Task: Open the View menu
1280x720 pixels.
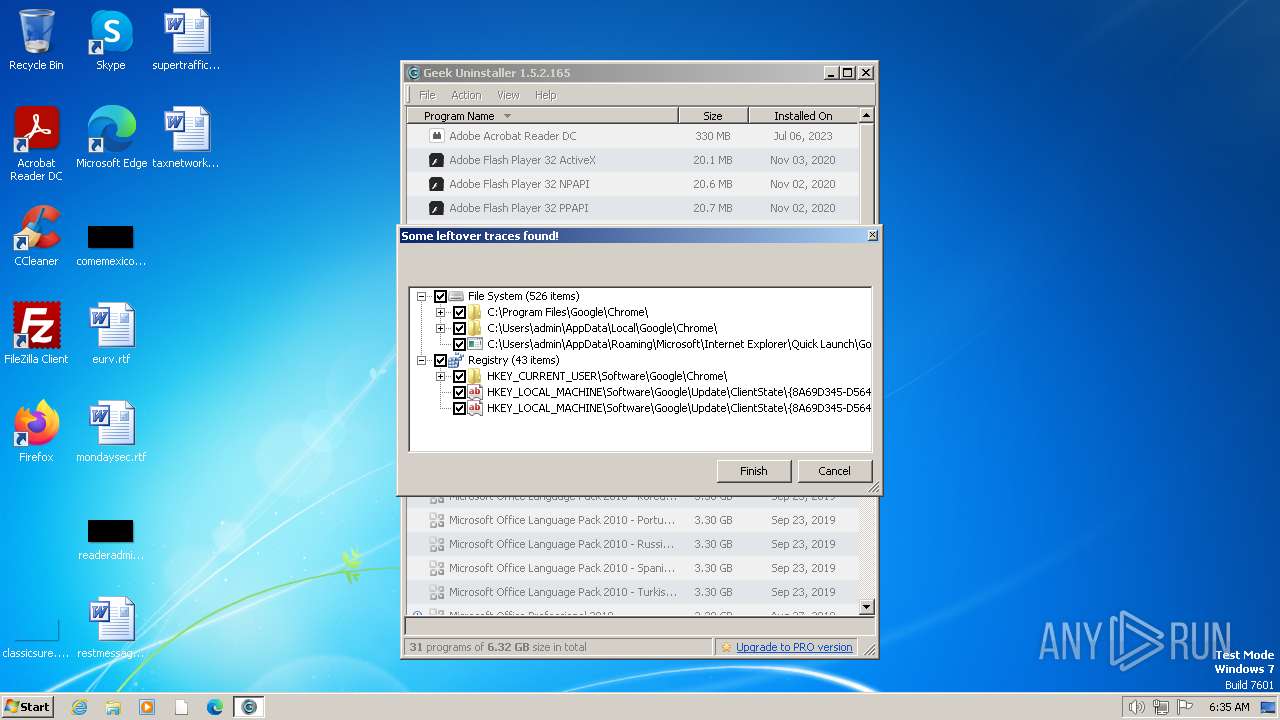Action: coord(508,95)
